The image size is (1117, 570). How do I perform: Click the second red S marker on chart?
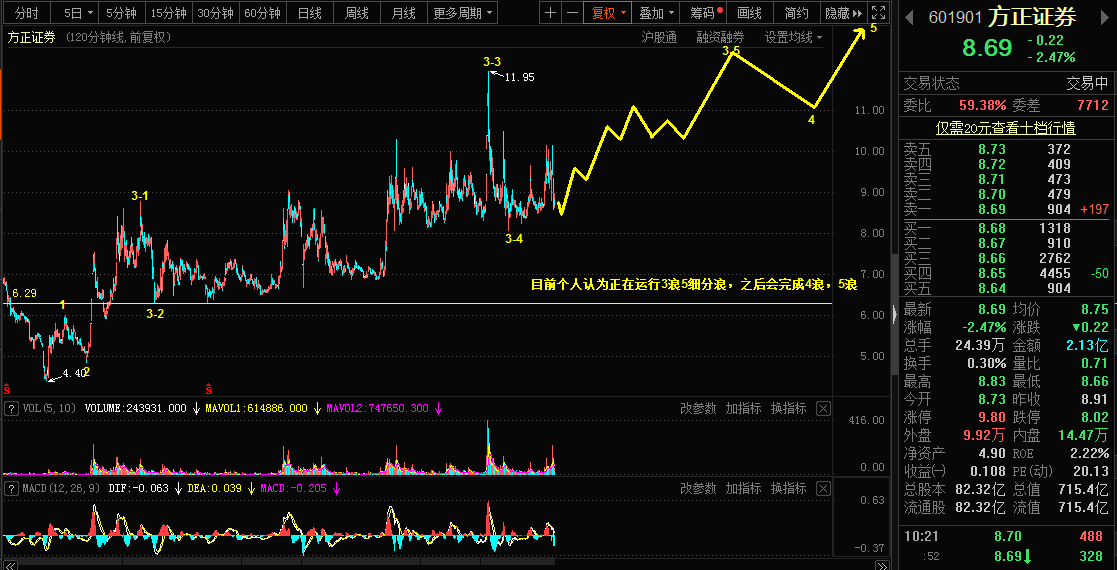coord(209,389)
